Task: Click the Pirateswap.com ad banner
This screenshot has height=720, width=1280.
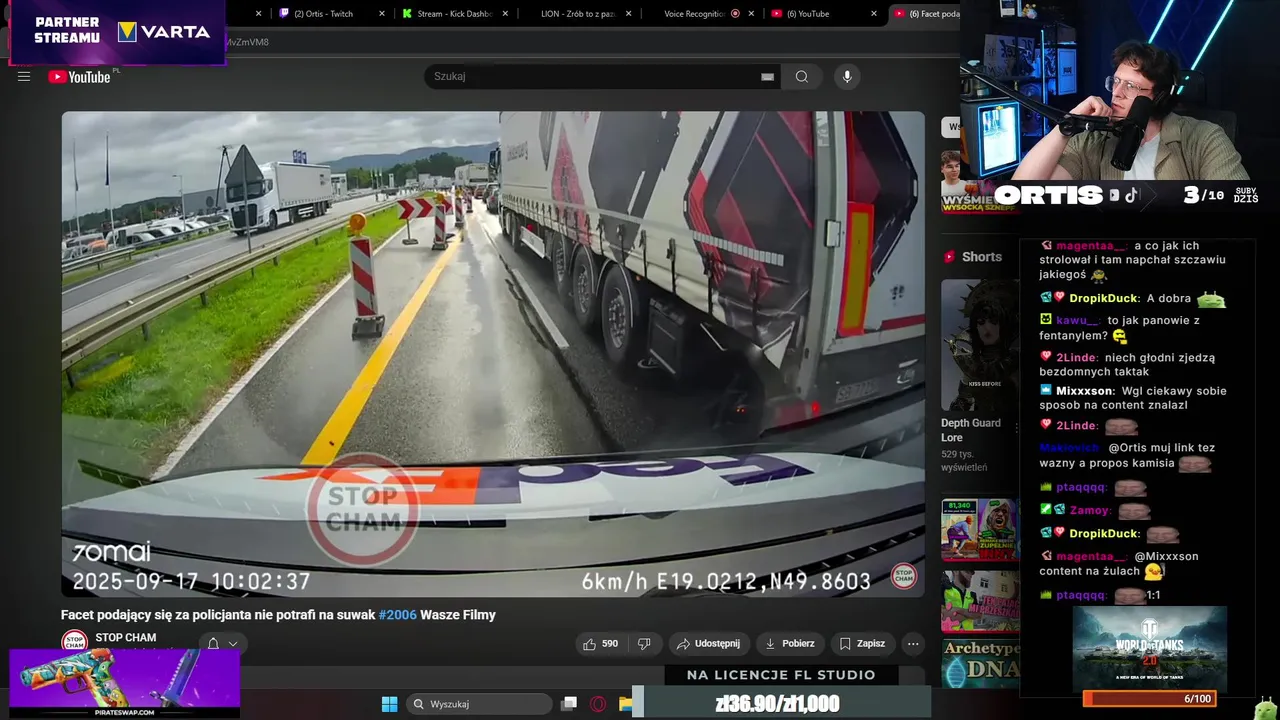Action: pos(125,683)
